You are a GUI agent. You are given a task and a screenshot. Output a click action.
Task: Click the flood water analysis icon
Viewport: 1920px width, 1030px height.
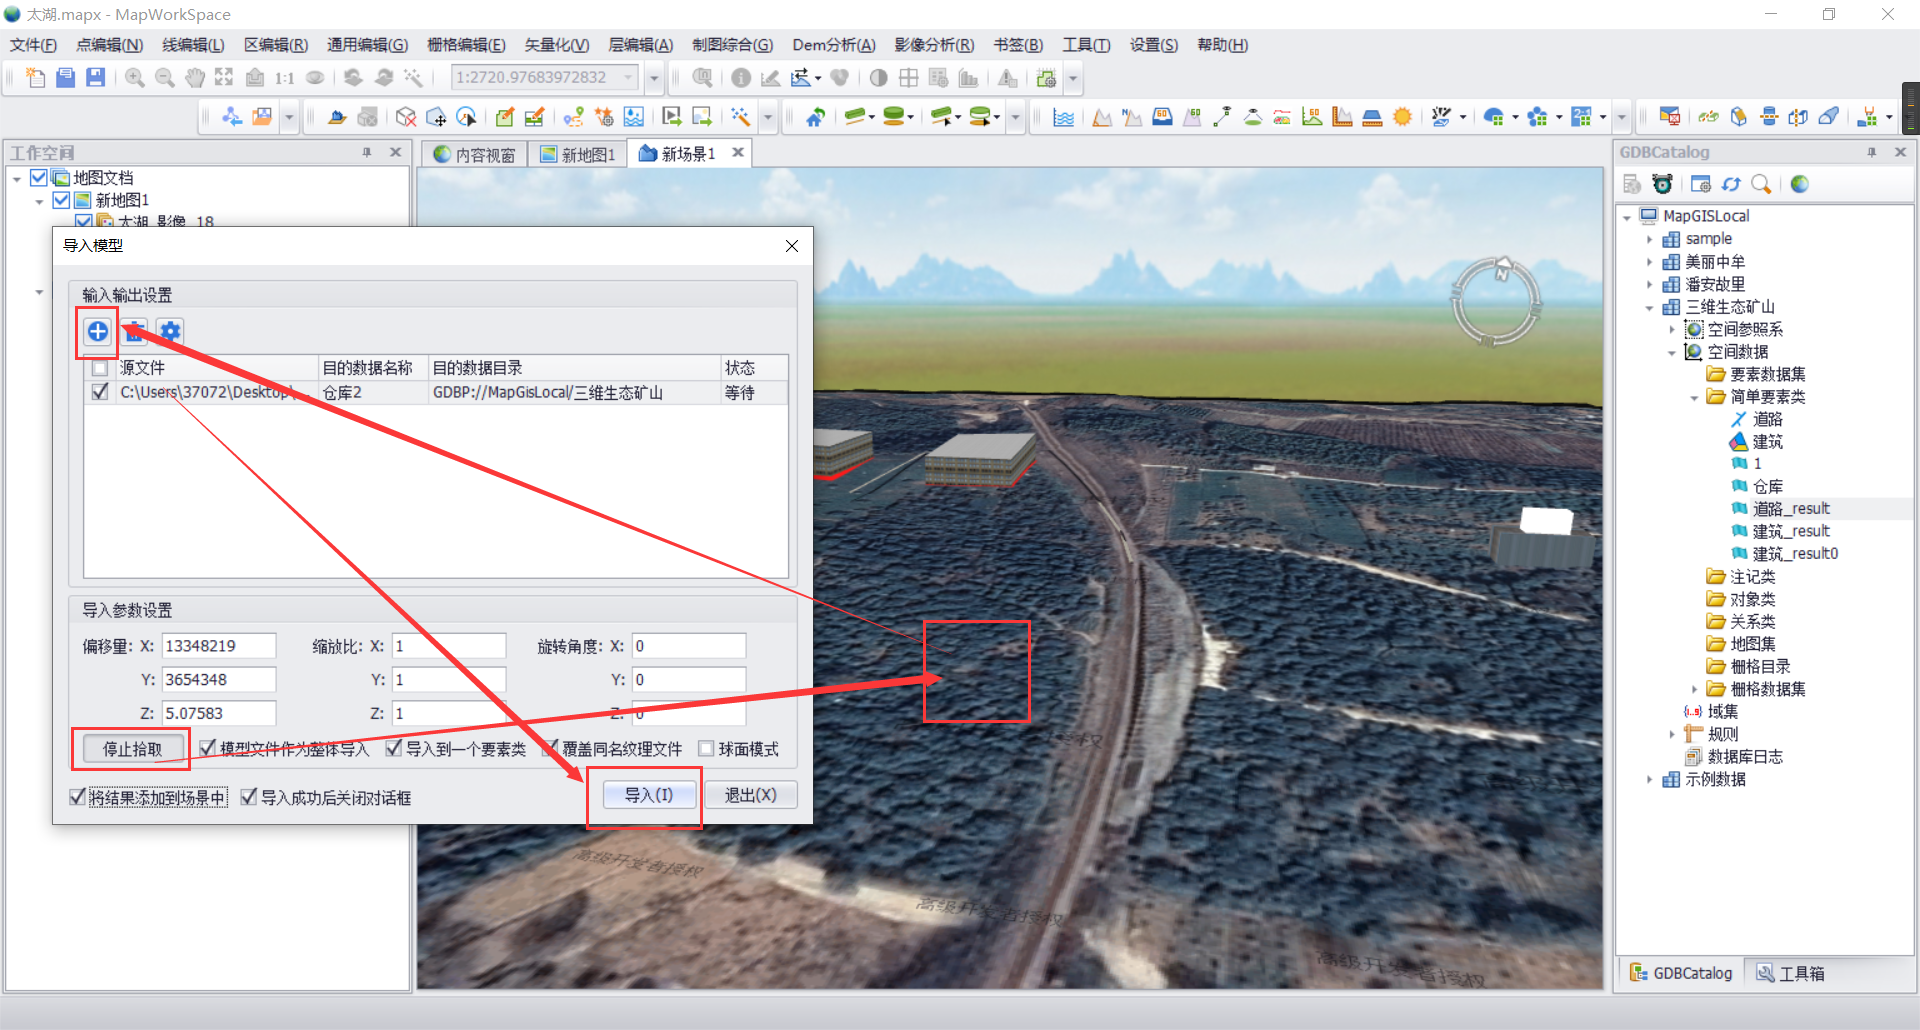point(1064,117)
